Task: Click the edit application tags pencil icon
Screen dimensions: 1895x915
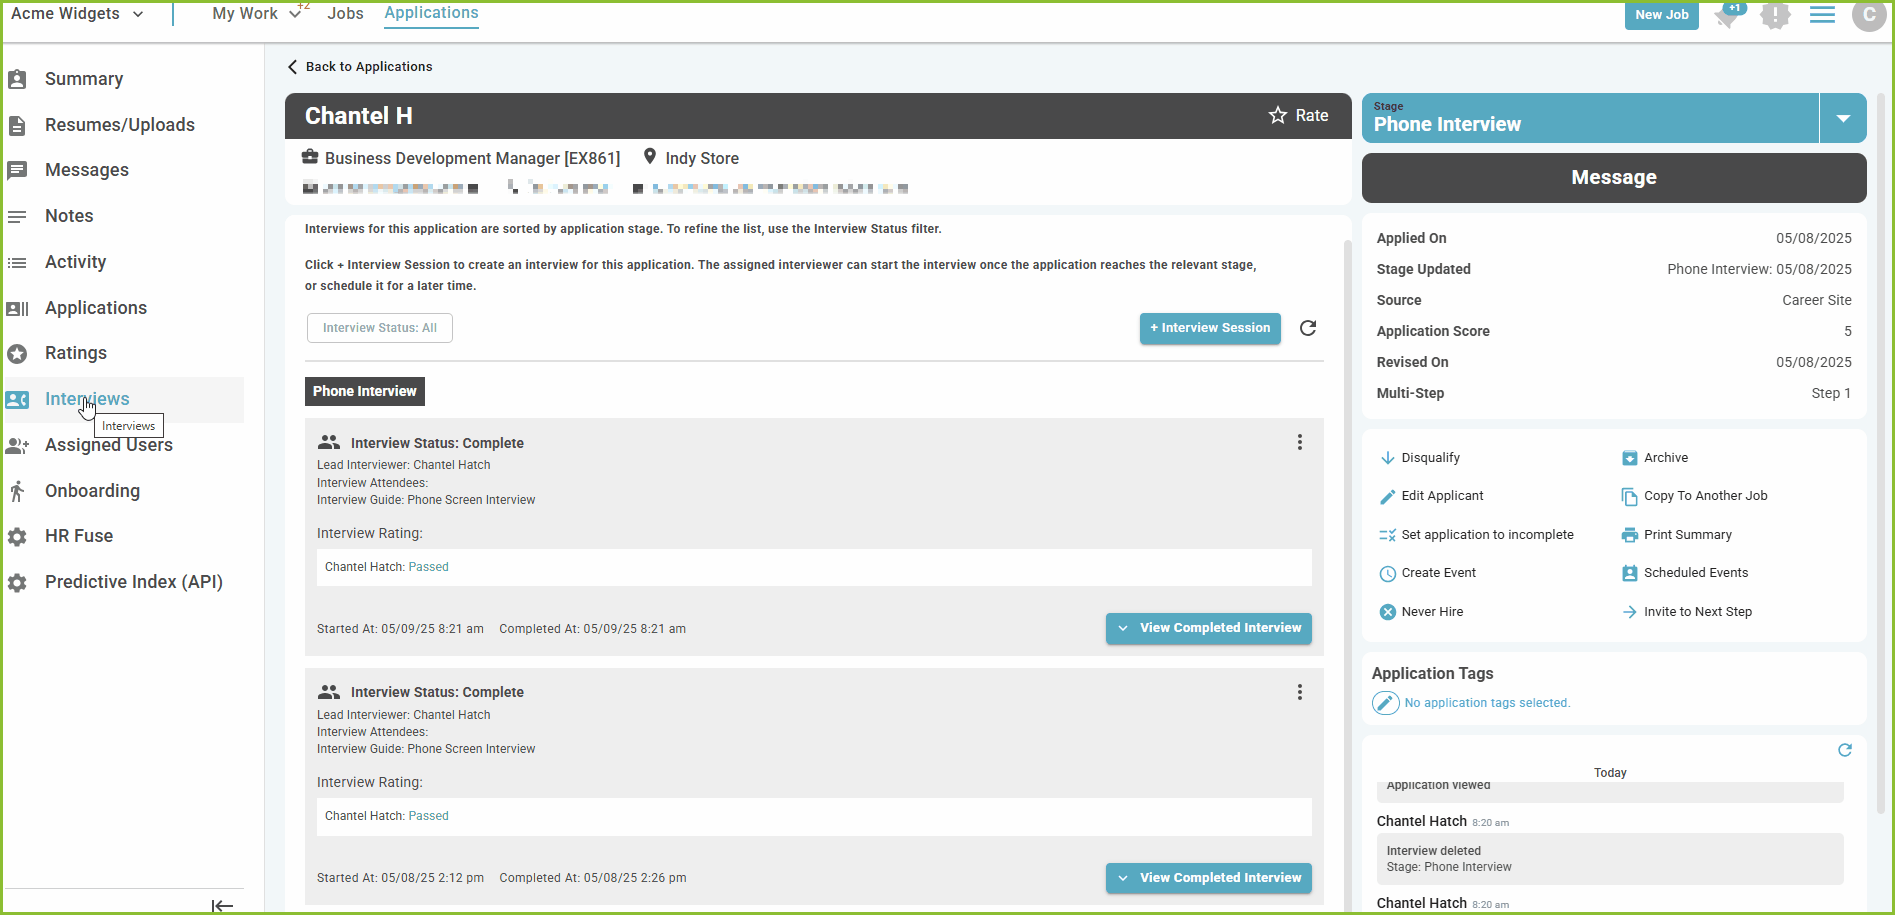Action: click(1385, 703)
